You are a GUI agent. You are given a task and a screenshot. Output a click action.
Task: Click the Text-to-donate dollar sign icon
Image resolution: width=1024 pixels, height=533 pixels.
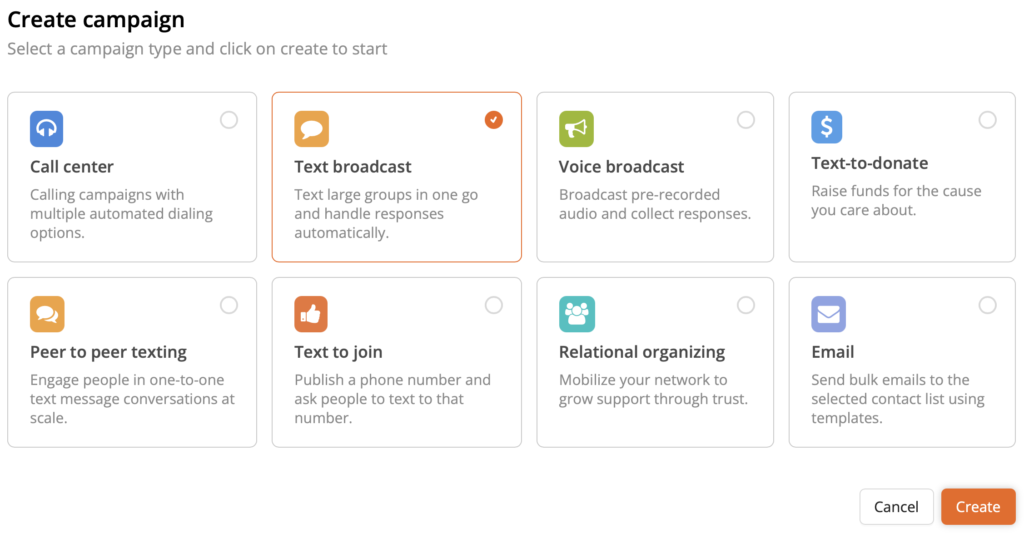tap(827, 127)
